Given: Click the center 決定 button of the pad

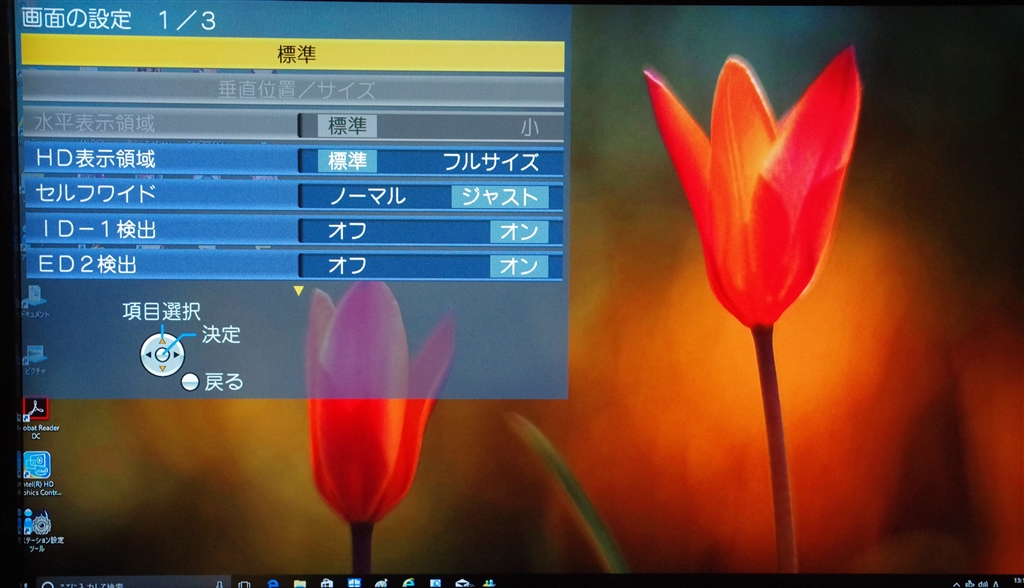Looking at the screenshot, I should coord(162,355).
